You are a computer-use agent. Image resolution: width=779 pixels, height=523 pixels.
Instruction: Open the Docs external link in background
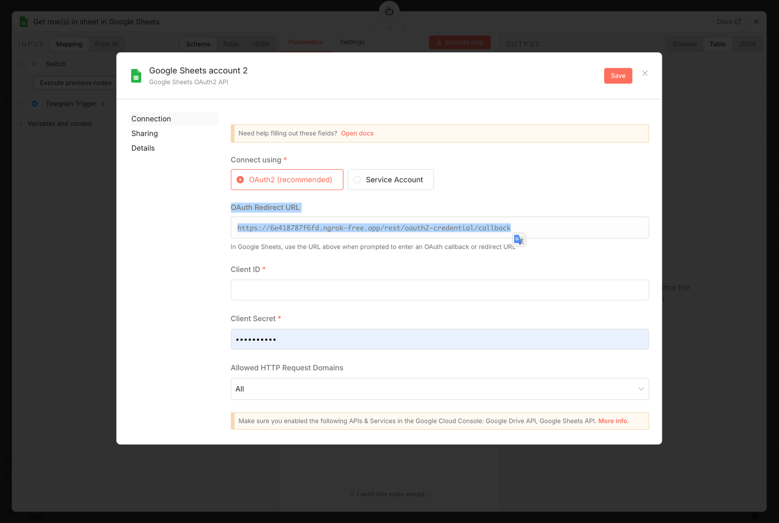pos(728,21)
